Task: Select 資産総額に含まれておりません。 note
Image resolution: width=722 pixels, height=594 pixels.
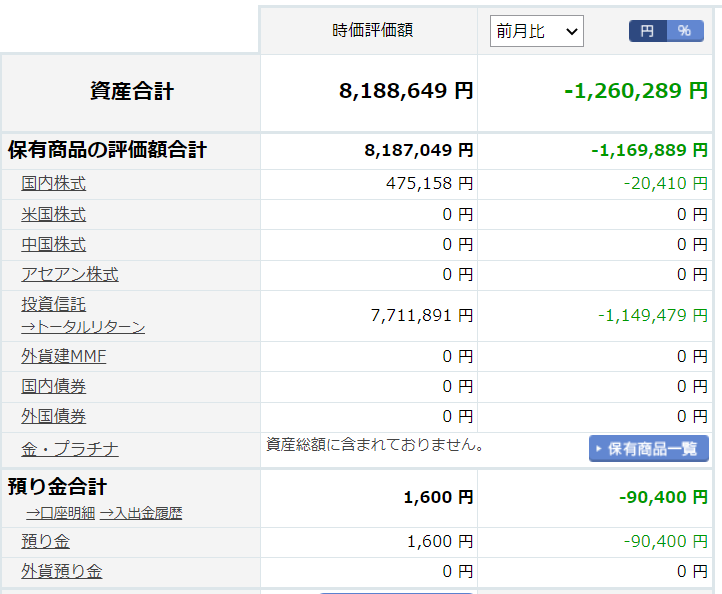Action: tap(375, 445)
